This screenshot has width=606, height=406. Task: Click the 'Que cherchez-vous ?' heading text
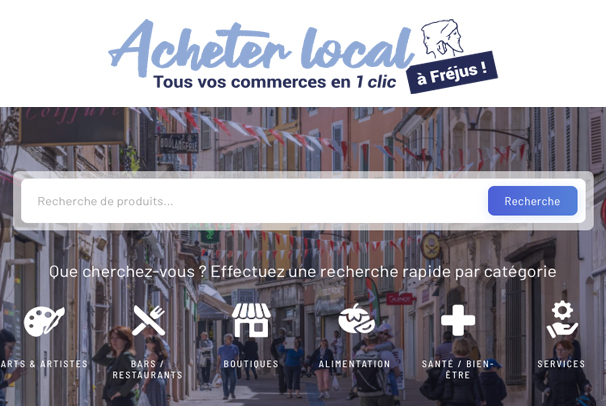128,272
